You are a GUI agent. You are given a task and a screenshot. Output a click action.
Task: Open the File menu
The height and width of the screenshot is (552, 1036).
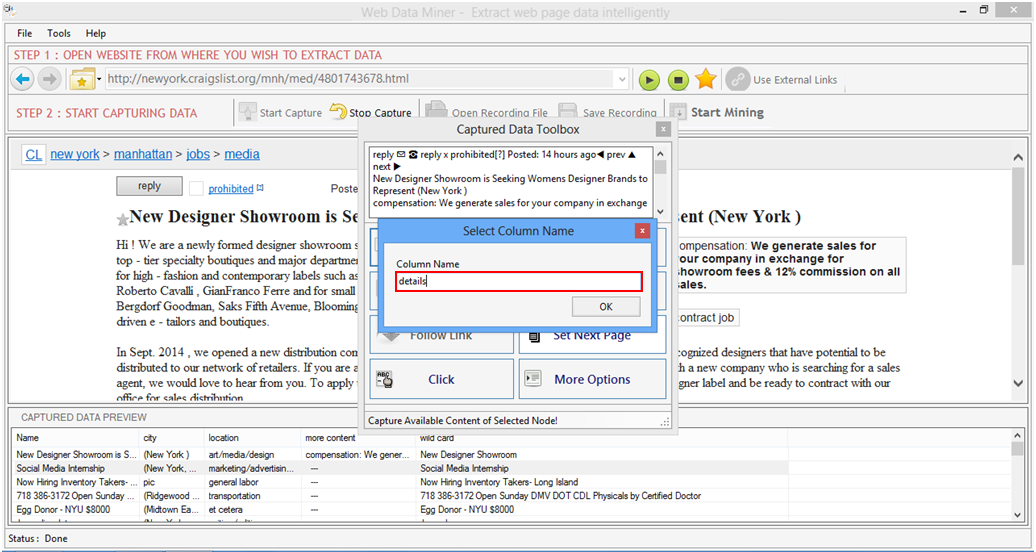[x=24, y=33]
